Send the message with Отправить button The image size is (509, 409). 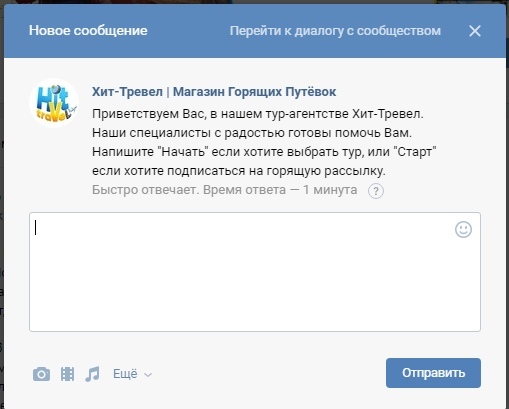point(433,373)
